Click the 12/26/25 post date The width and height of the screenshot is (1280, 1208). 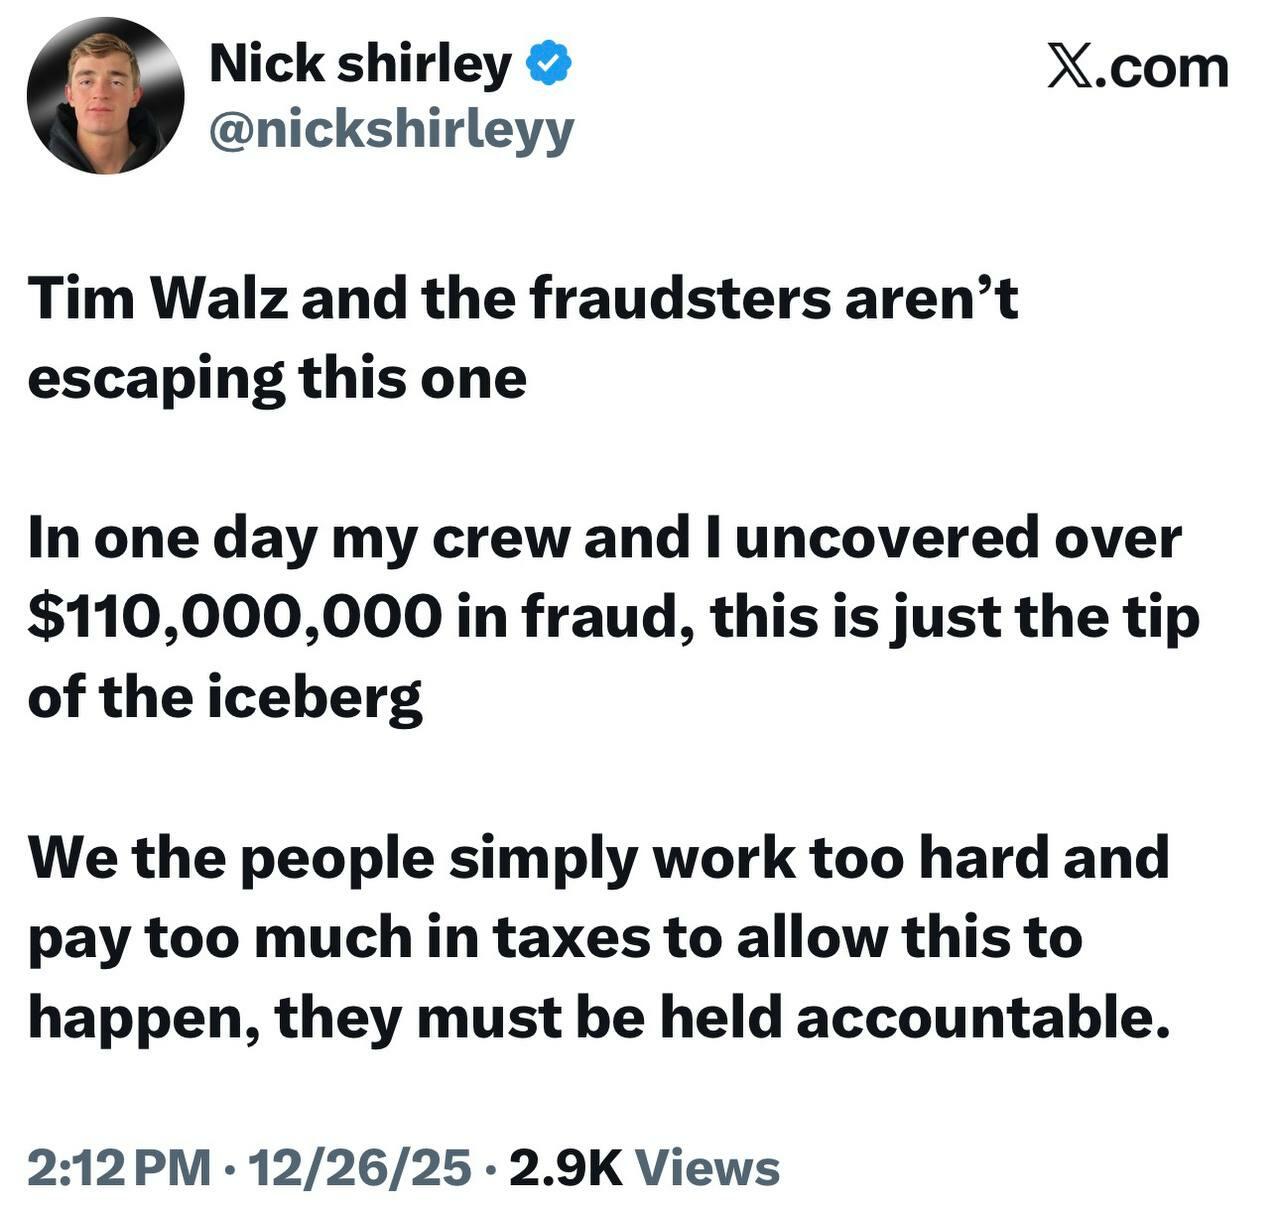(x=361, y=1166)
